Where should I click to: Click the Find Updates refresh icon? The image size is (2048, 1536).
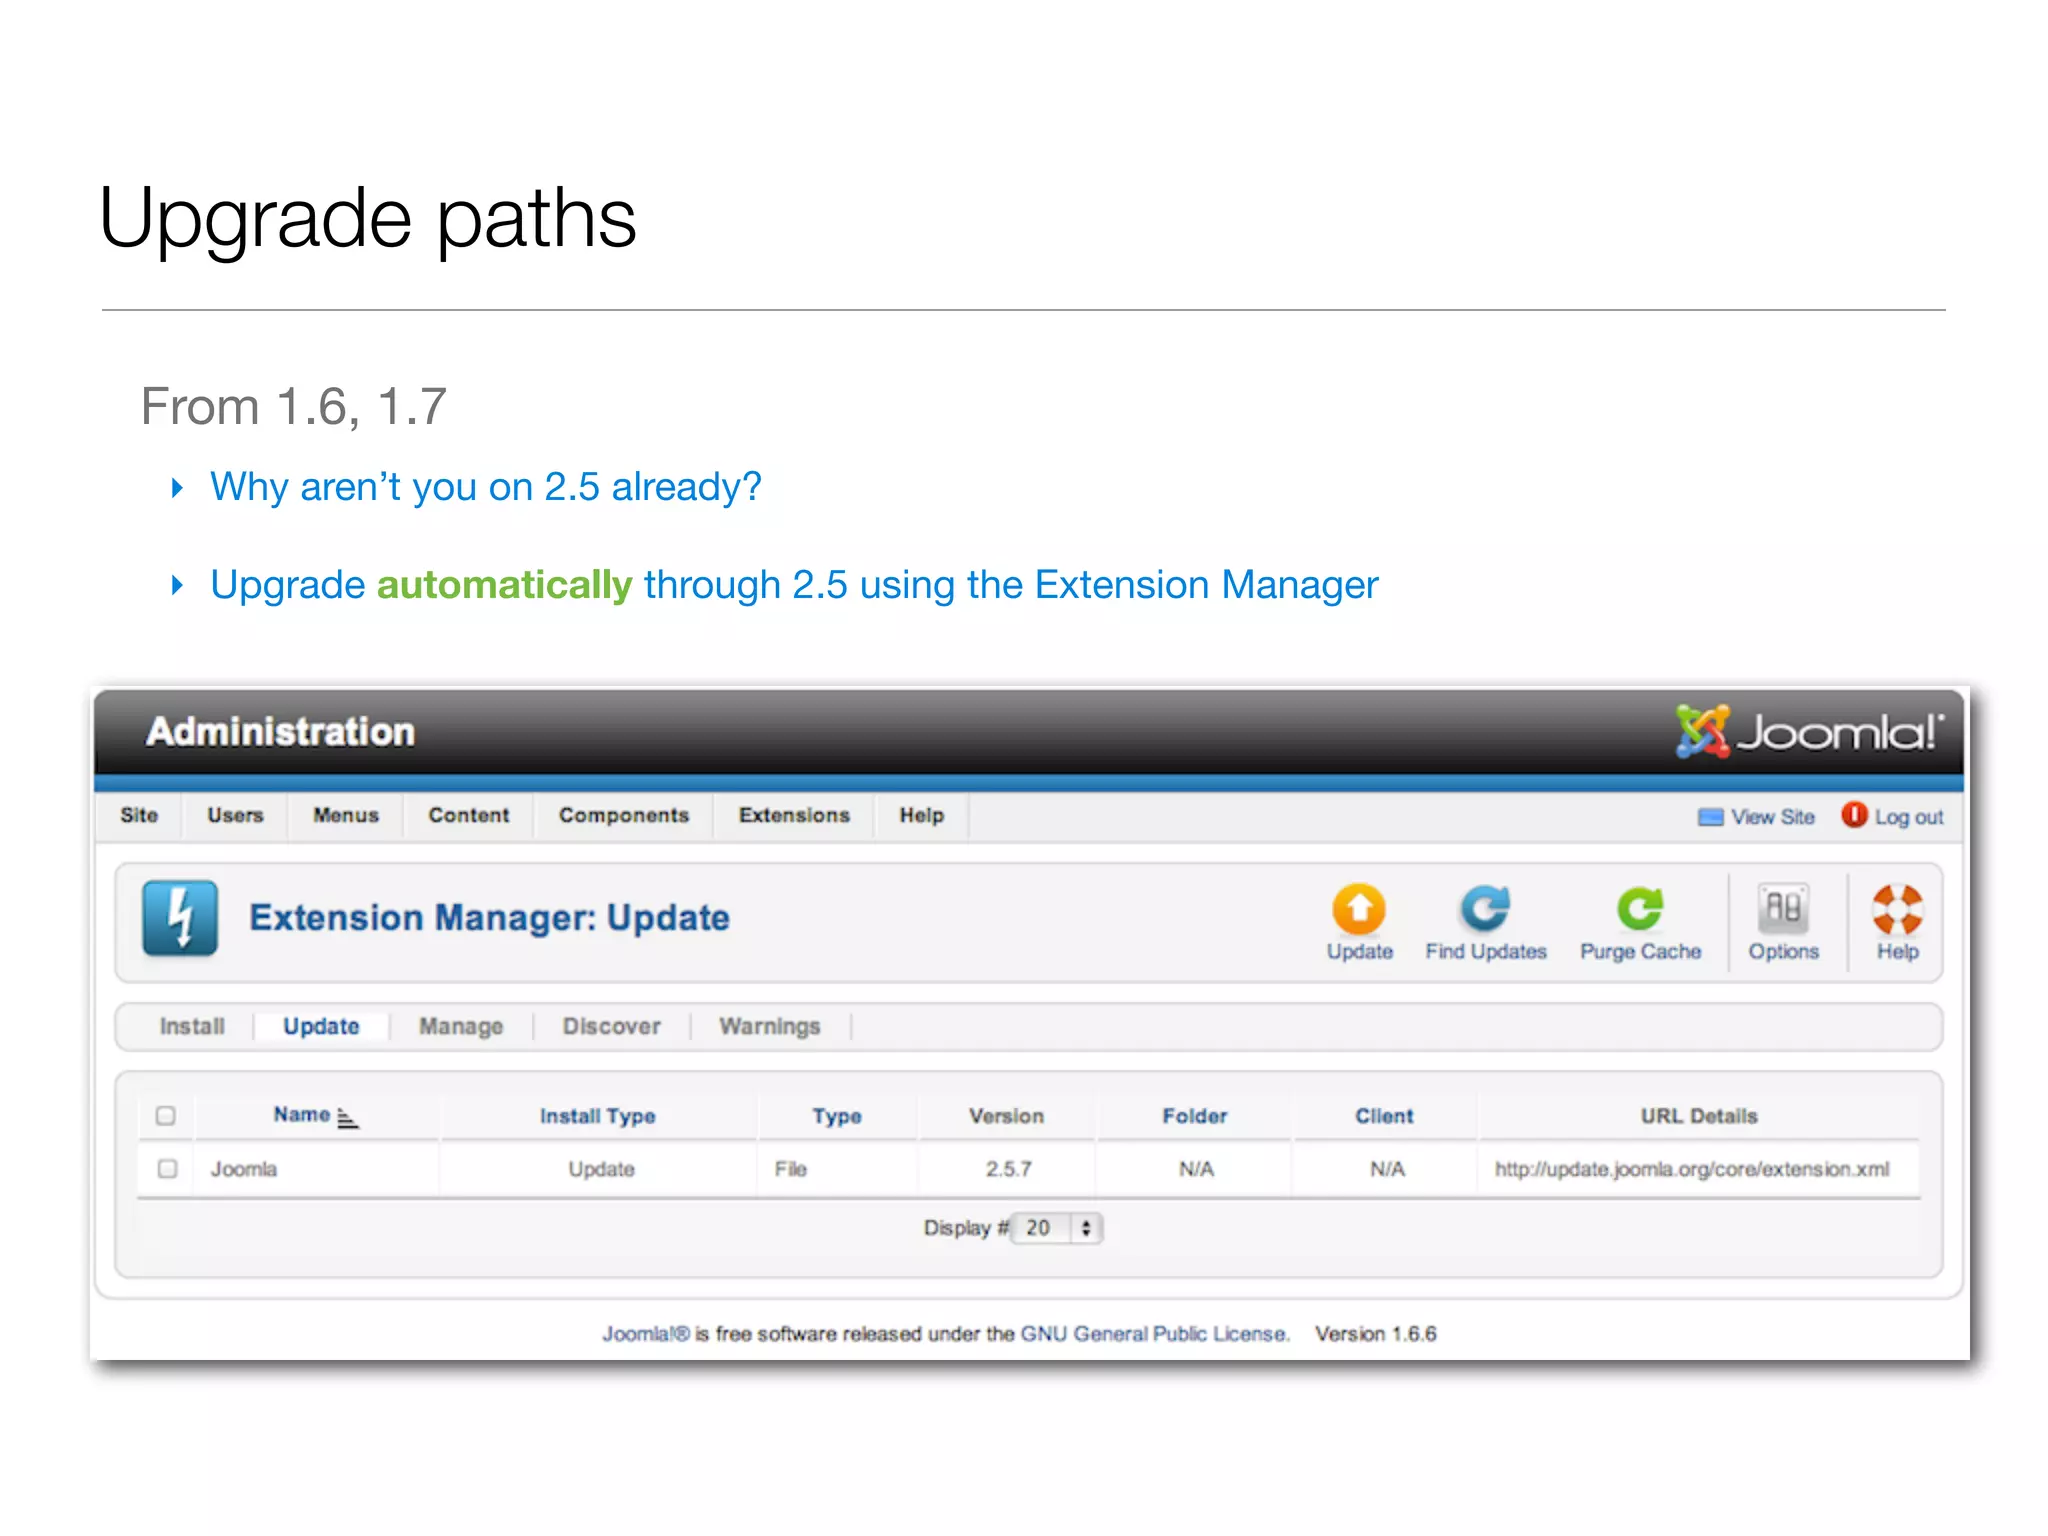click(x=1485, y=909)
